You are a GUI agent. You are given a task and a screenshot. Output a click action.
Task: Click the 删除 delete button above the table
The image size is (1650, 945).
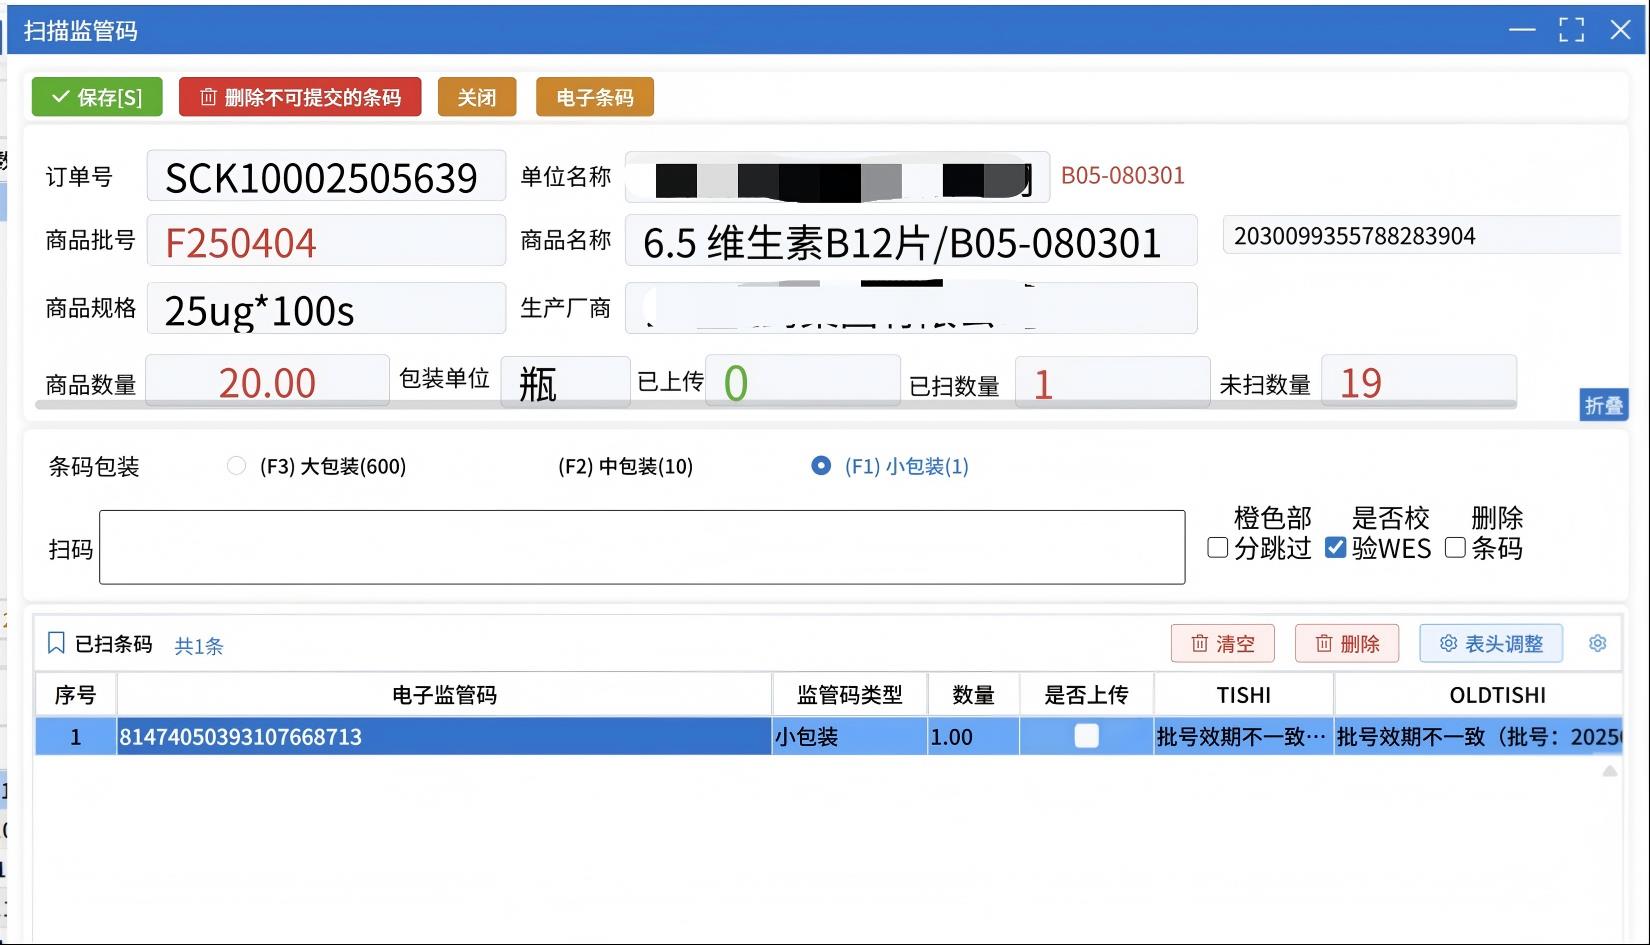1346,644
